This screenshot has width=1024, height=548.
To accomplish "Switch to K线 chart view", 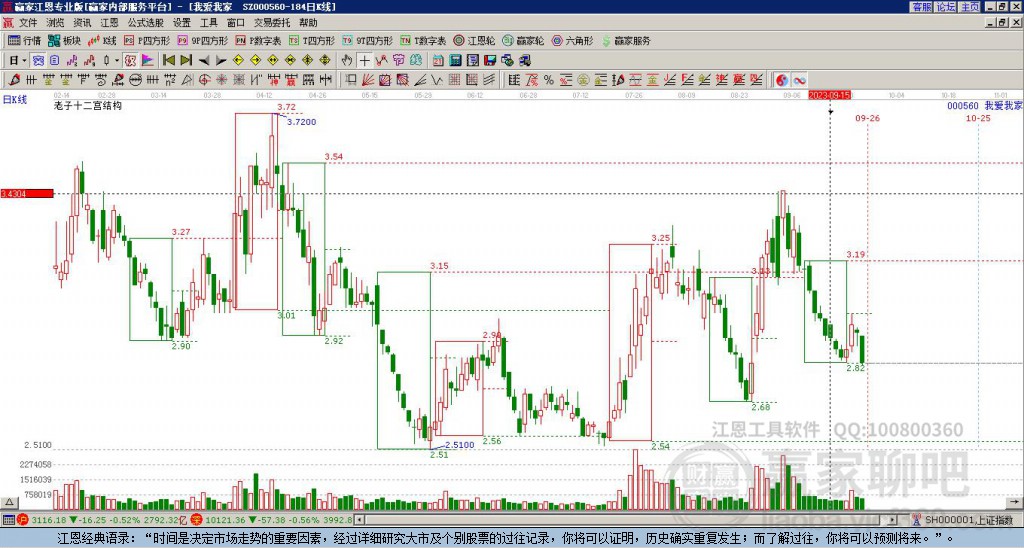I will (103, 40).
